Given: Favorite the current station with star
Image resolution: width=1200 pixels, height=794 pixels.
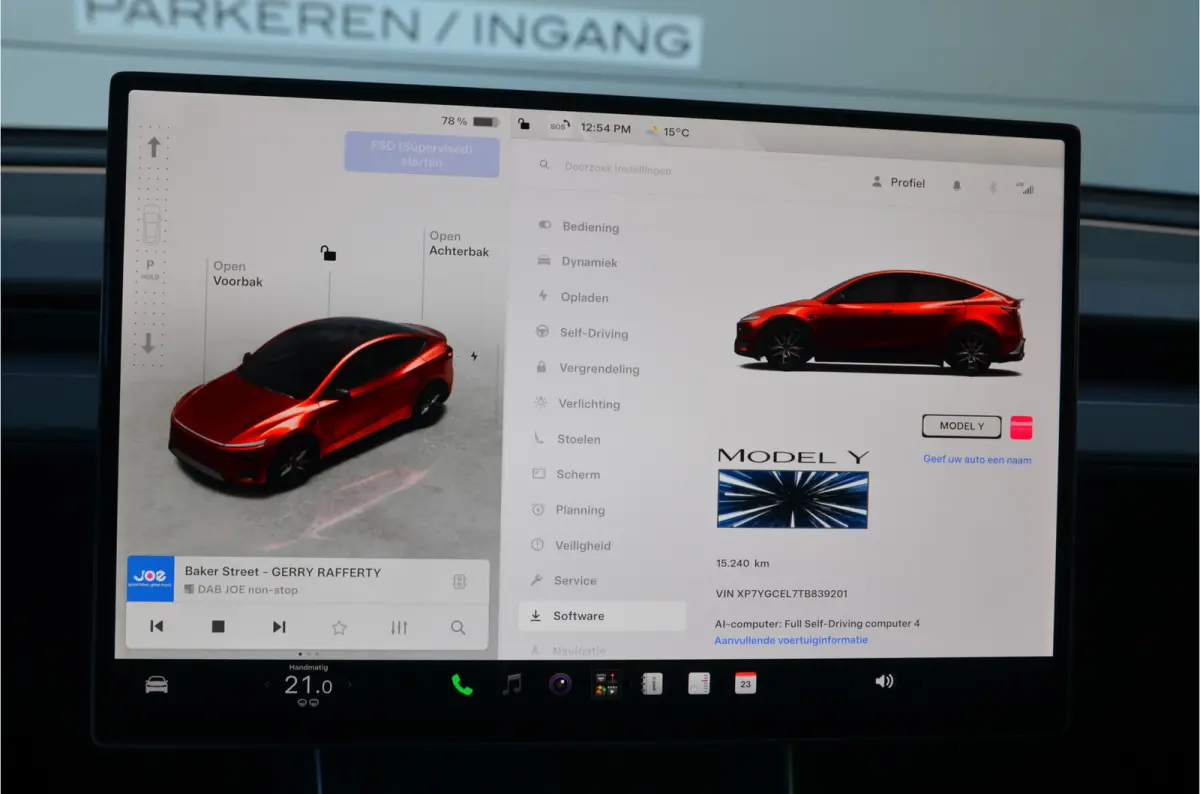Looking at the screenshot, I should tap(339, 628).
